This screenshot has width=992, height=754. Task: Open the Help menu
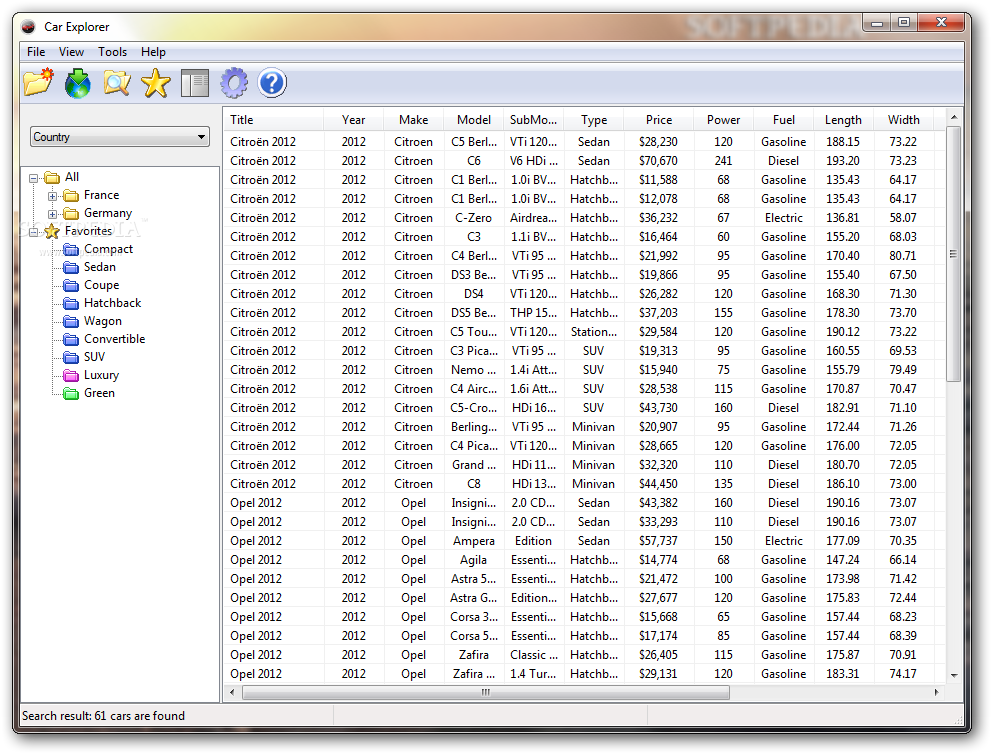pos(153,52)
